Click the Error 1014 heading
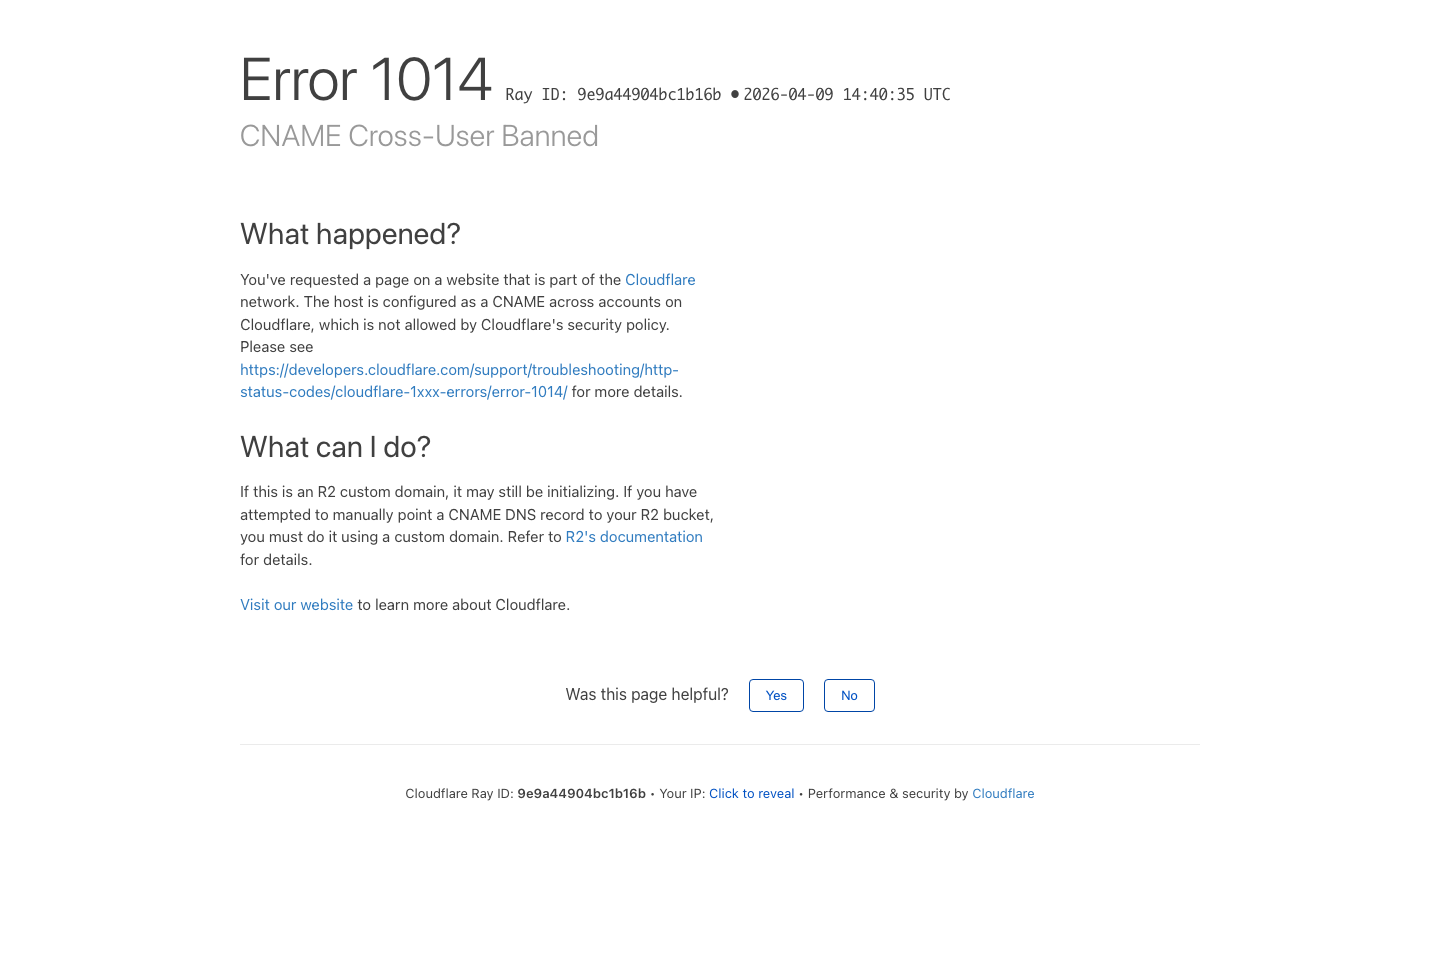Image resolution: width=1440 pixels, height=960 pixels. pos(366,80)
